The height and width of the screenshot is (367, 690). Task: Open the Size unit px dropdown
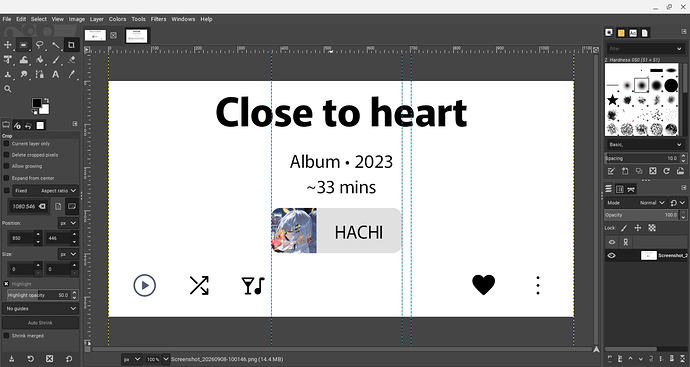(68, 254)
